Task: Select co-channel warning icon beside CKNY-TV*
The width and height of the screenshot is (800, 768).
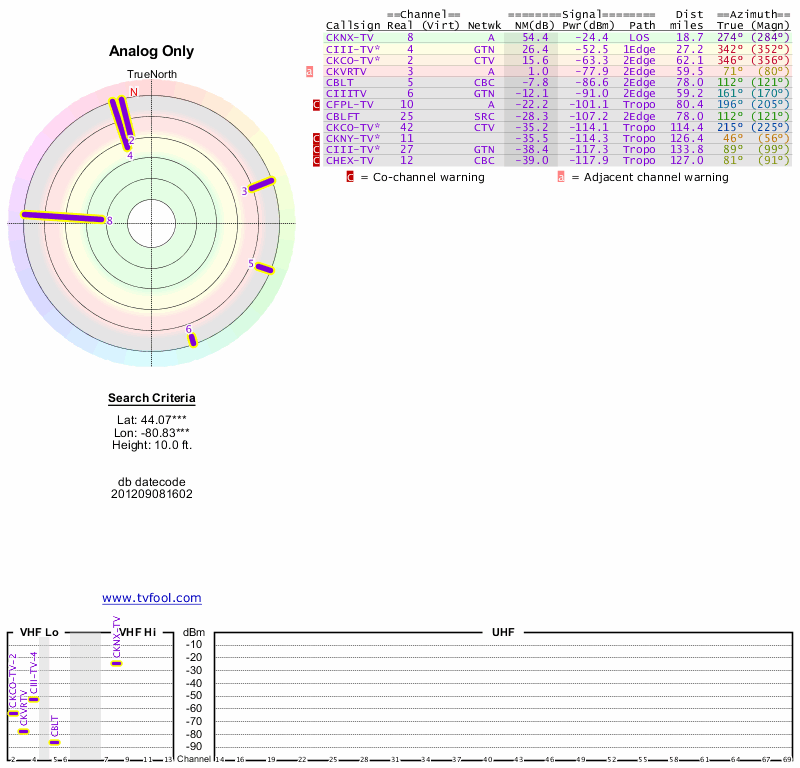Action: coord(317,138)
